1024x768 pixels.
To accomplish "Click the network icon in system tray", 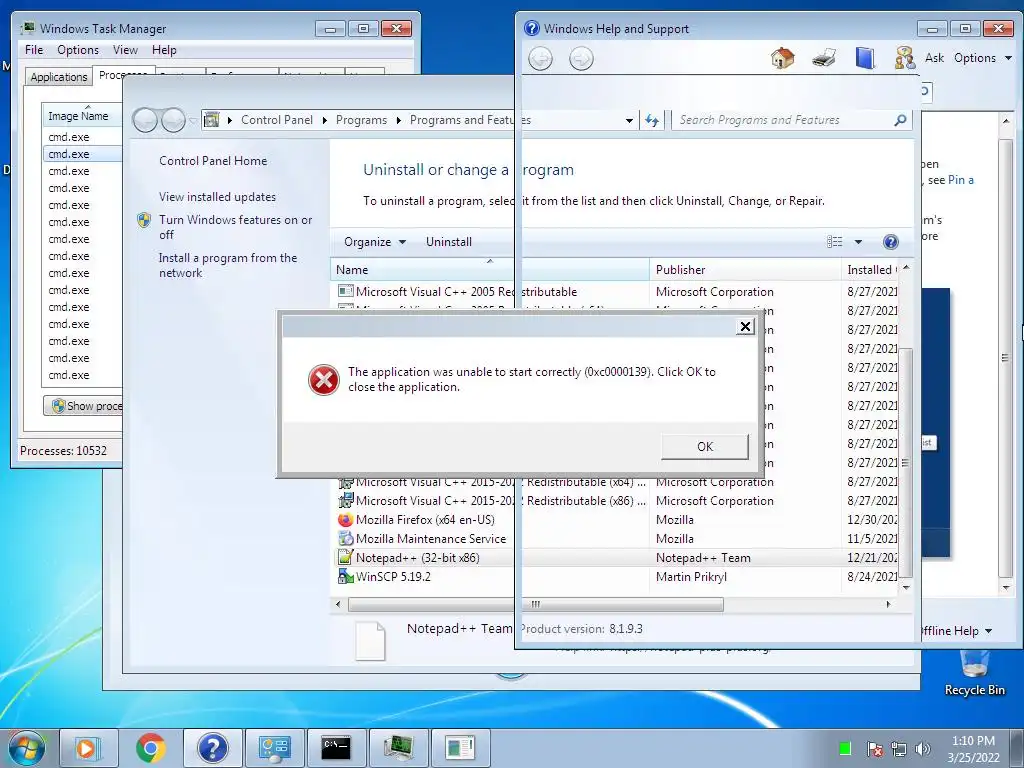I will point(899,748).
